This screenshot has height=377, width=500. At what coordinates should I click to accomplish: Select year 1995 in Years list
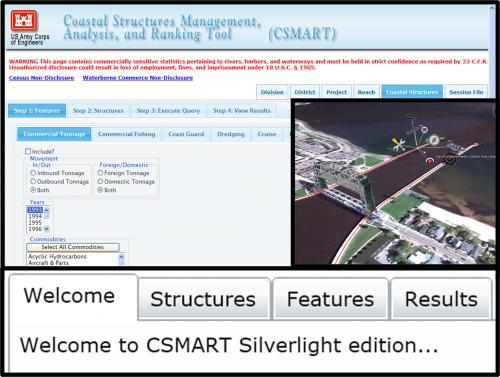(x=35, y=223)
